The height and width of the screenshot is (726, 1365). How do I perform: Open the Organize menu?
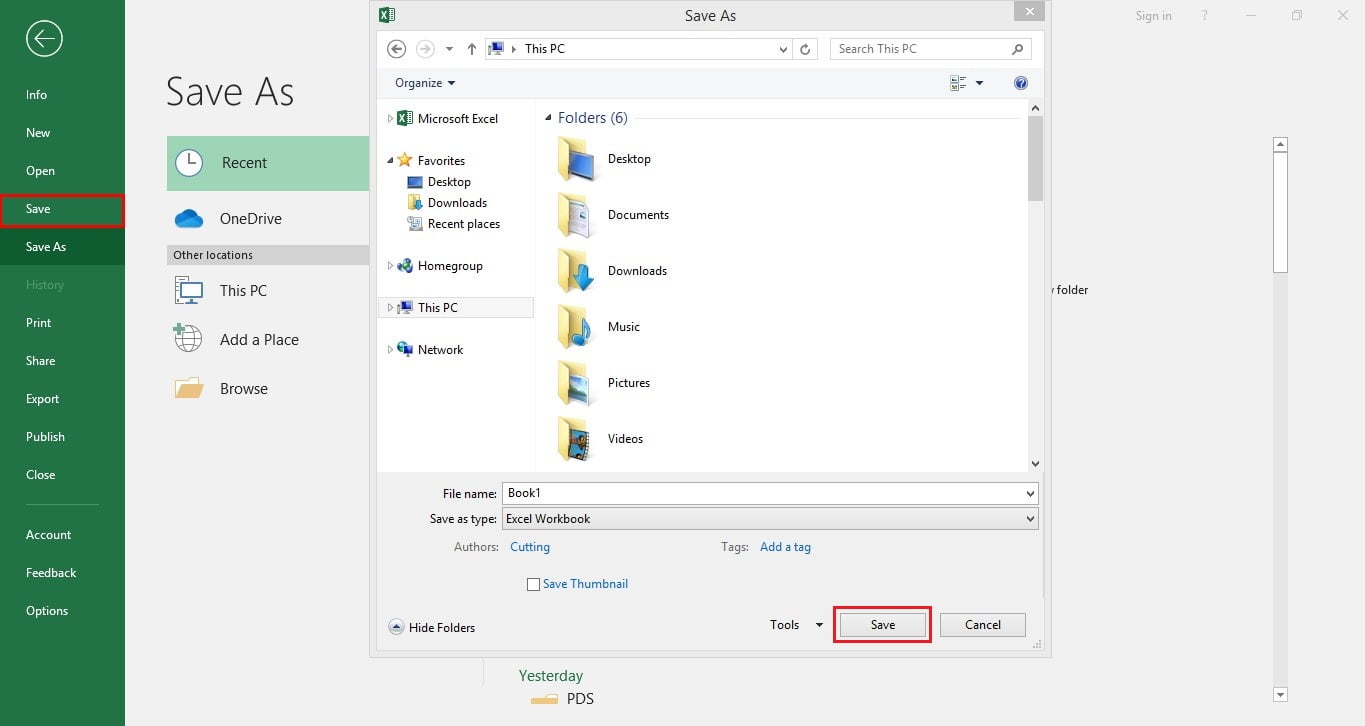click(x=422, y=83)
